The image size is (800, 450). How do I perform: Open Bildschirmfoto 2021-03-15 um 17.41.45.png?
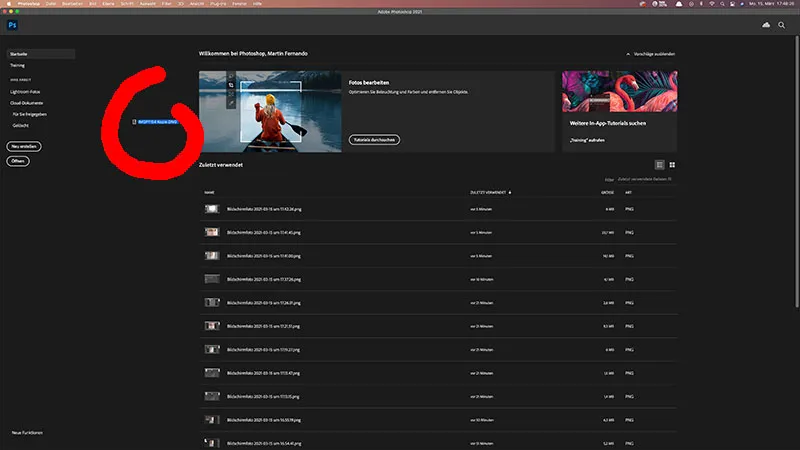pyautogui.click(x=438, y=233)
